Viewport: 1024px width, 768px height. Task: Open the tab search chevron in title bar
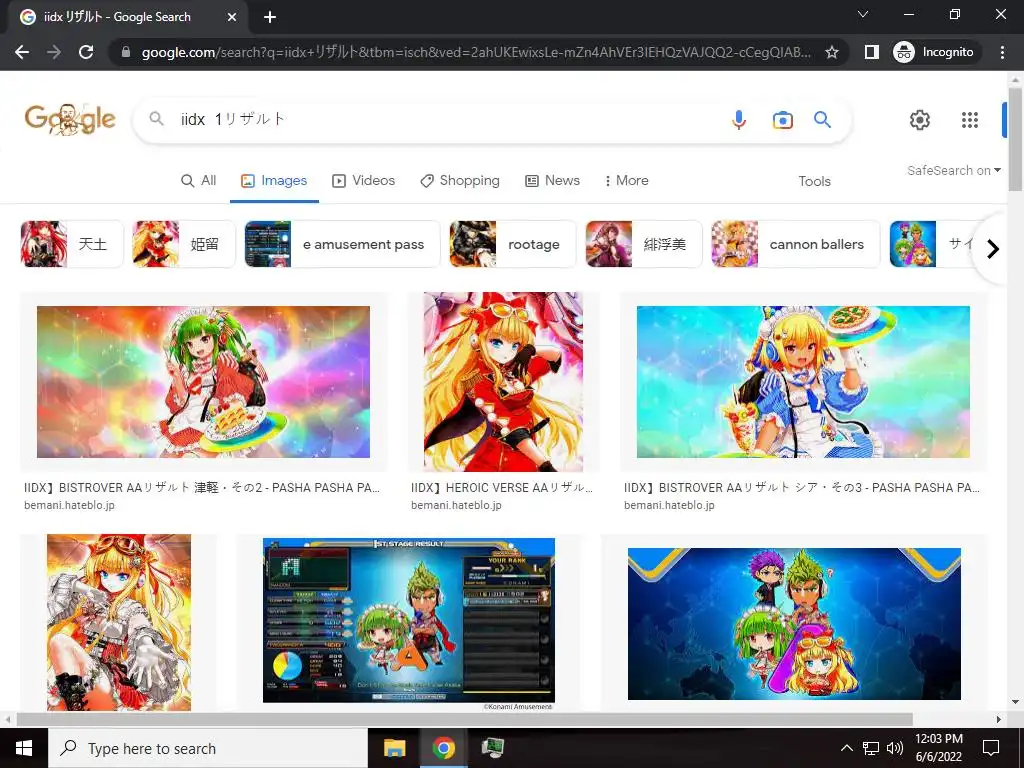[x=863, y=14]
